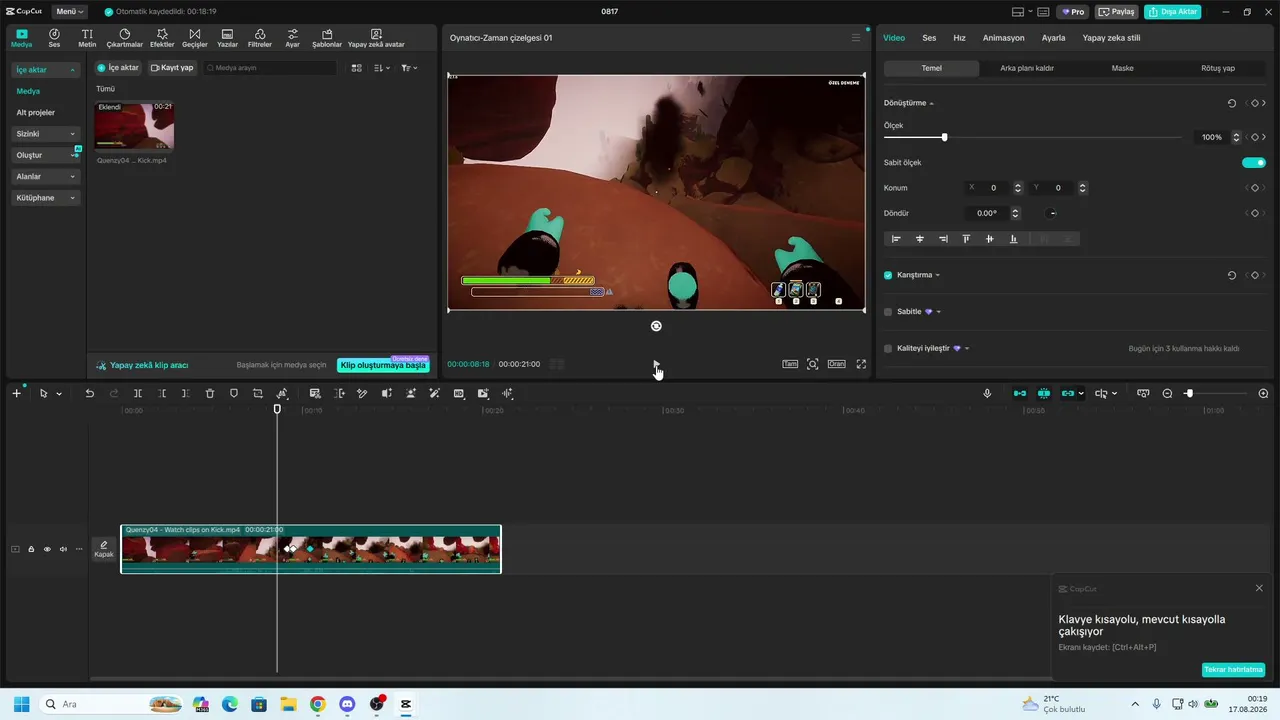Click the Medya arayın search field
Viewport: 1280px width, 720px height.
[x=270, y=68]
